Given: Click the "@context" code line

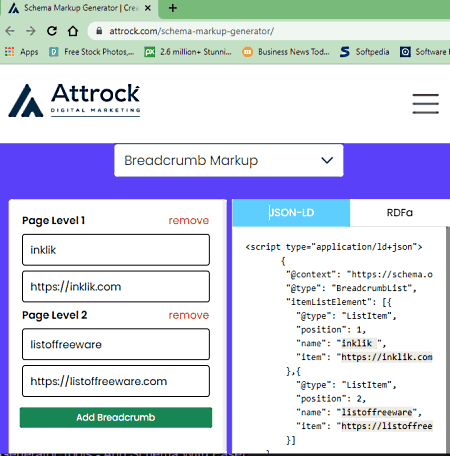Looking at the screenshot, I should (359, 274).
